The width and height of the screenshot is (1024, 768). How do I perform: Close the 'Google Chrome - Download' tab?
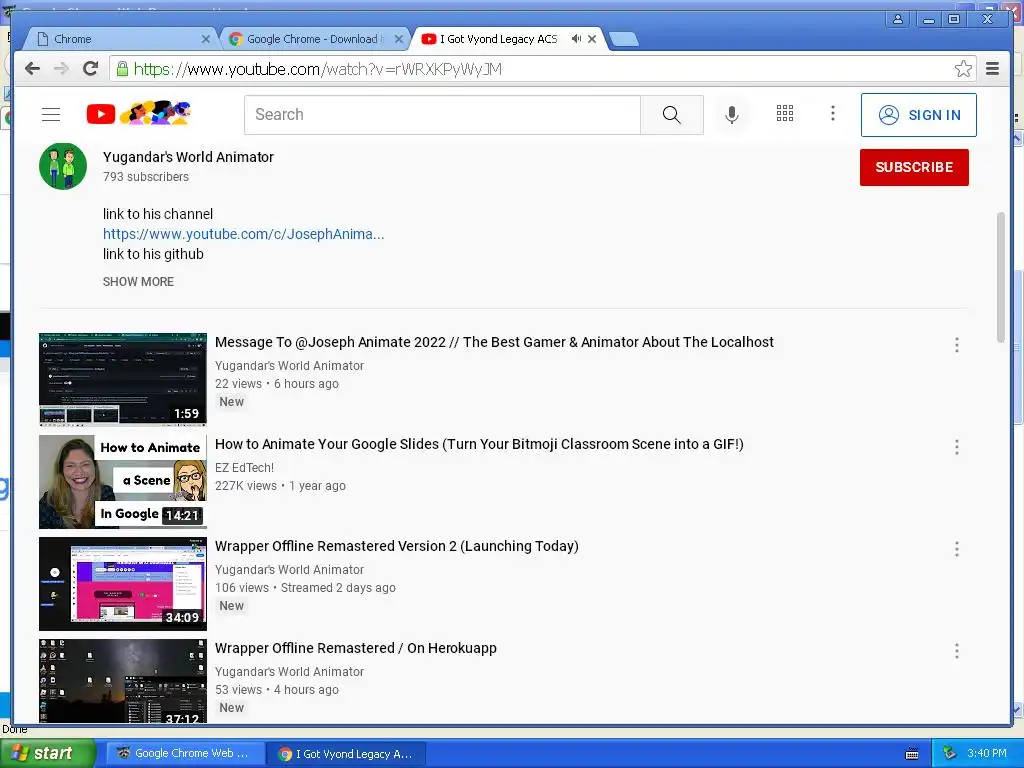(x=399, y=39)
